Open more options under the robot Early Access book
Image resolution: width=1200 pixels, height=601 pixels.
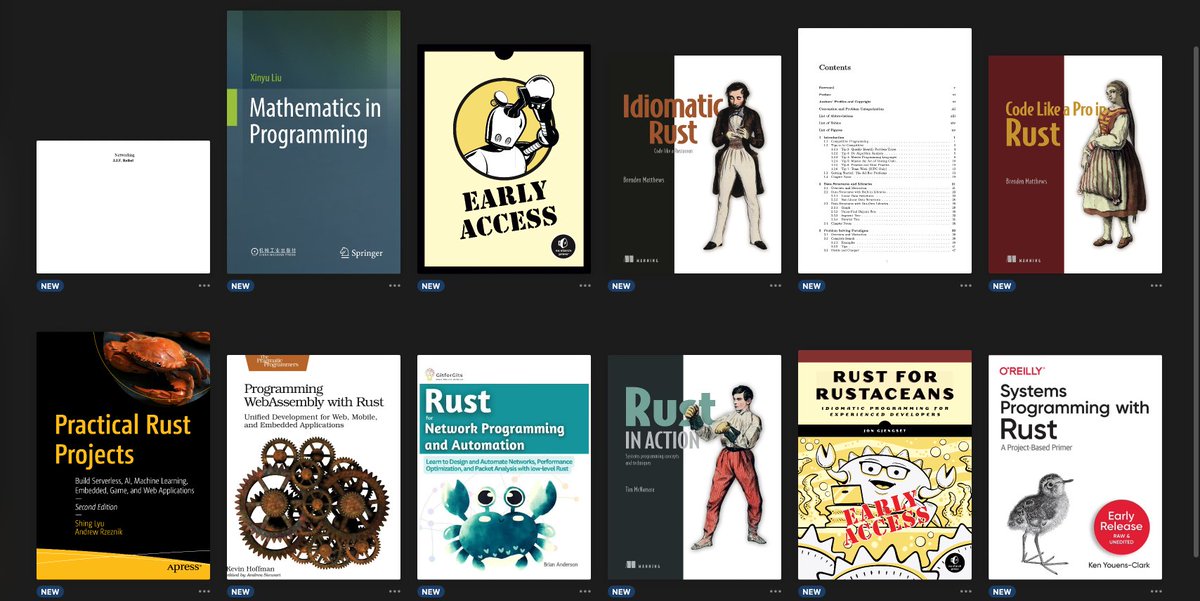(x=584, y=286)
